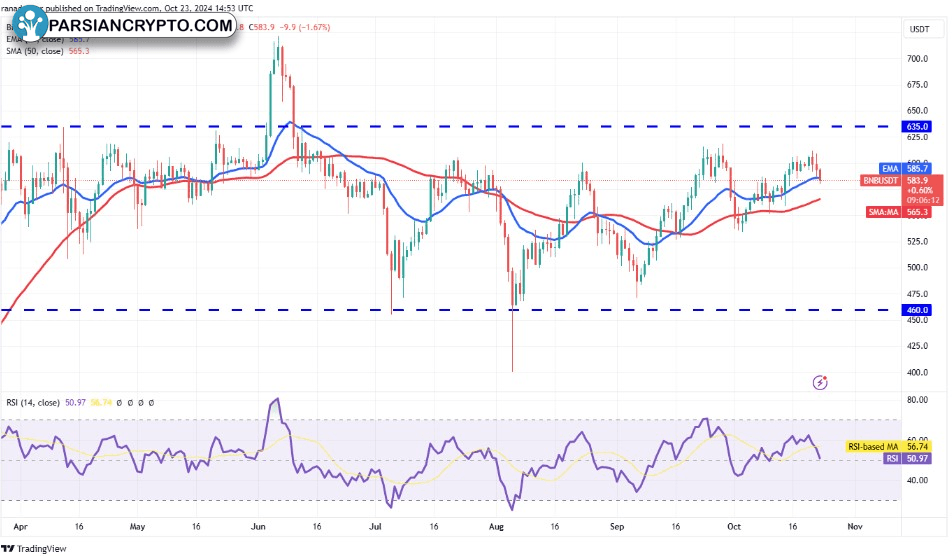Open the TradingView logo link at bottom

34,549
